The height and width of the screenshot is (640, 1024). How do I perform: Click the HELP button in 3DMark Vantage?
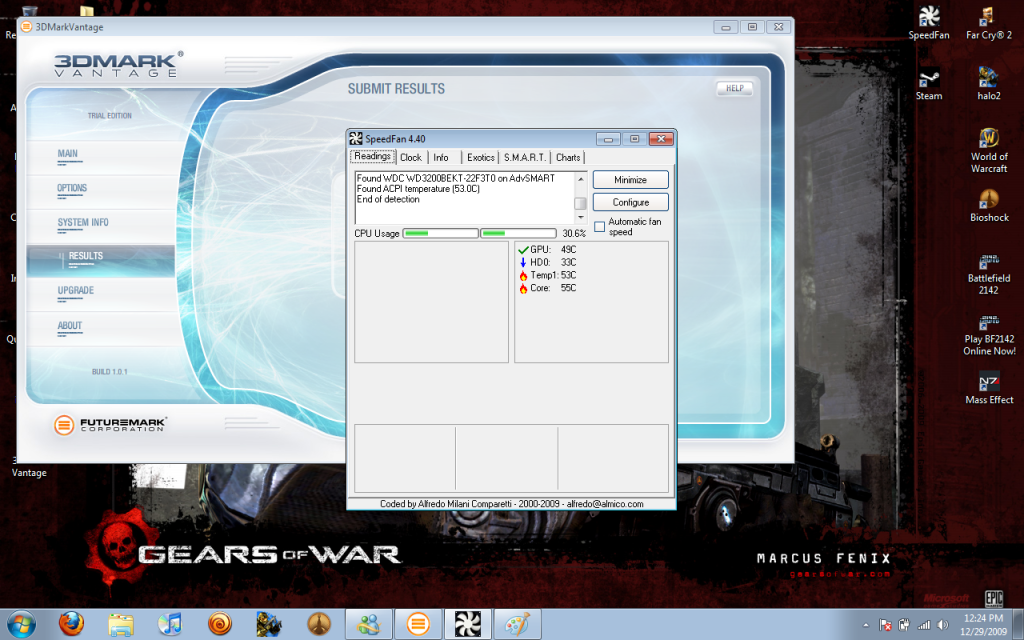735,88
